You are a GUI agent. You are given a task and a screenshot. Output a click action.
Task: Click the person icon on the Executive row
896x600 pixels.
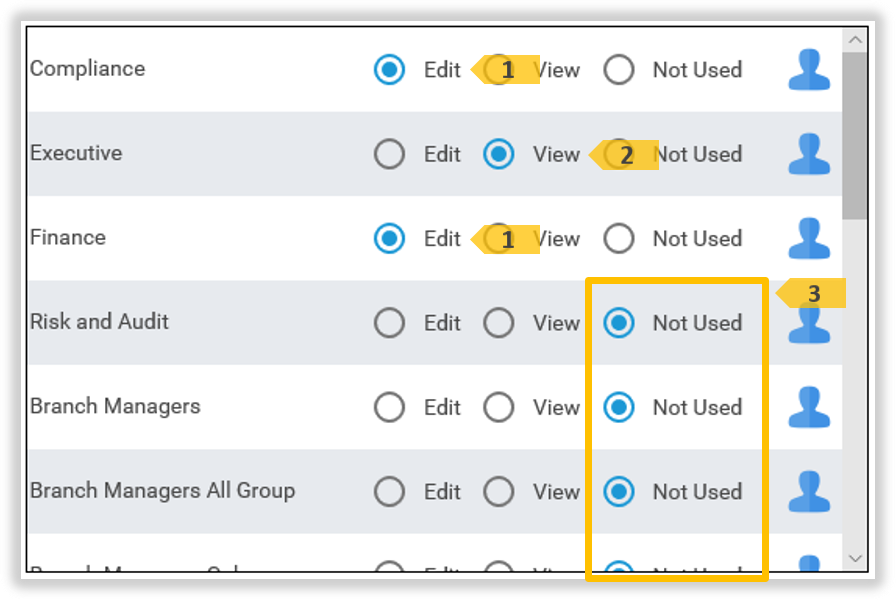(x=809, y=155)
